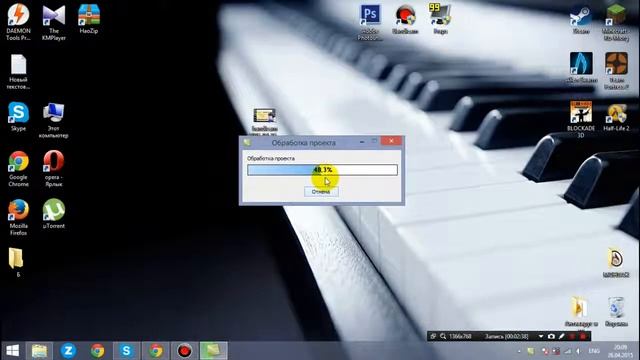This screenshot has width=640, height=360.
Task: Click the Обработка проекта progress bar
Action: click(322, 170)
